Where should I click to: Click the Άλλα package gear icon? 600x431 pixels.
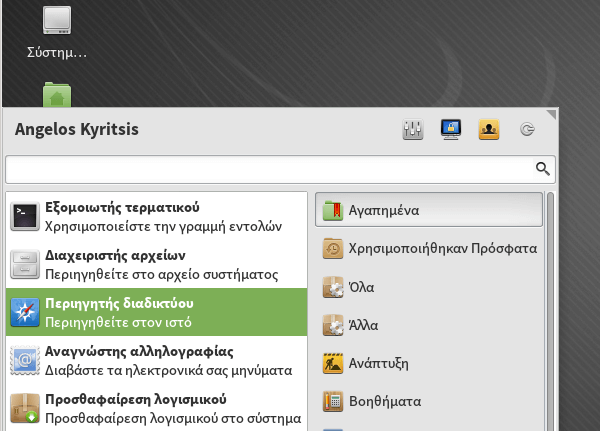(333, 325)
